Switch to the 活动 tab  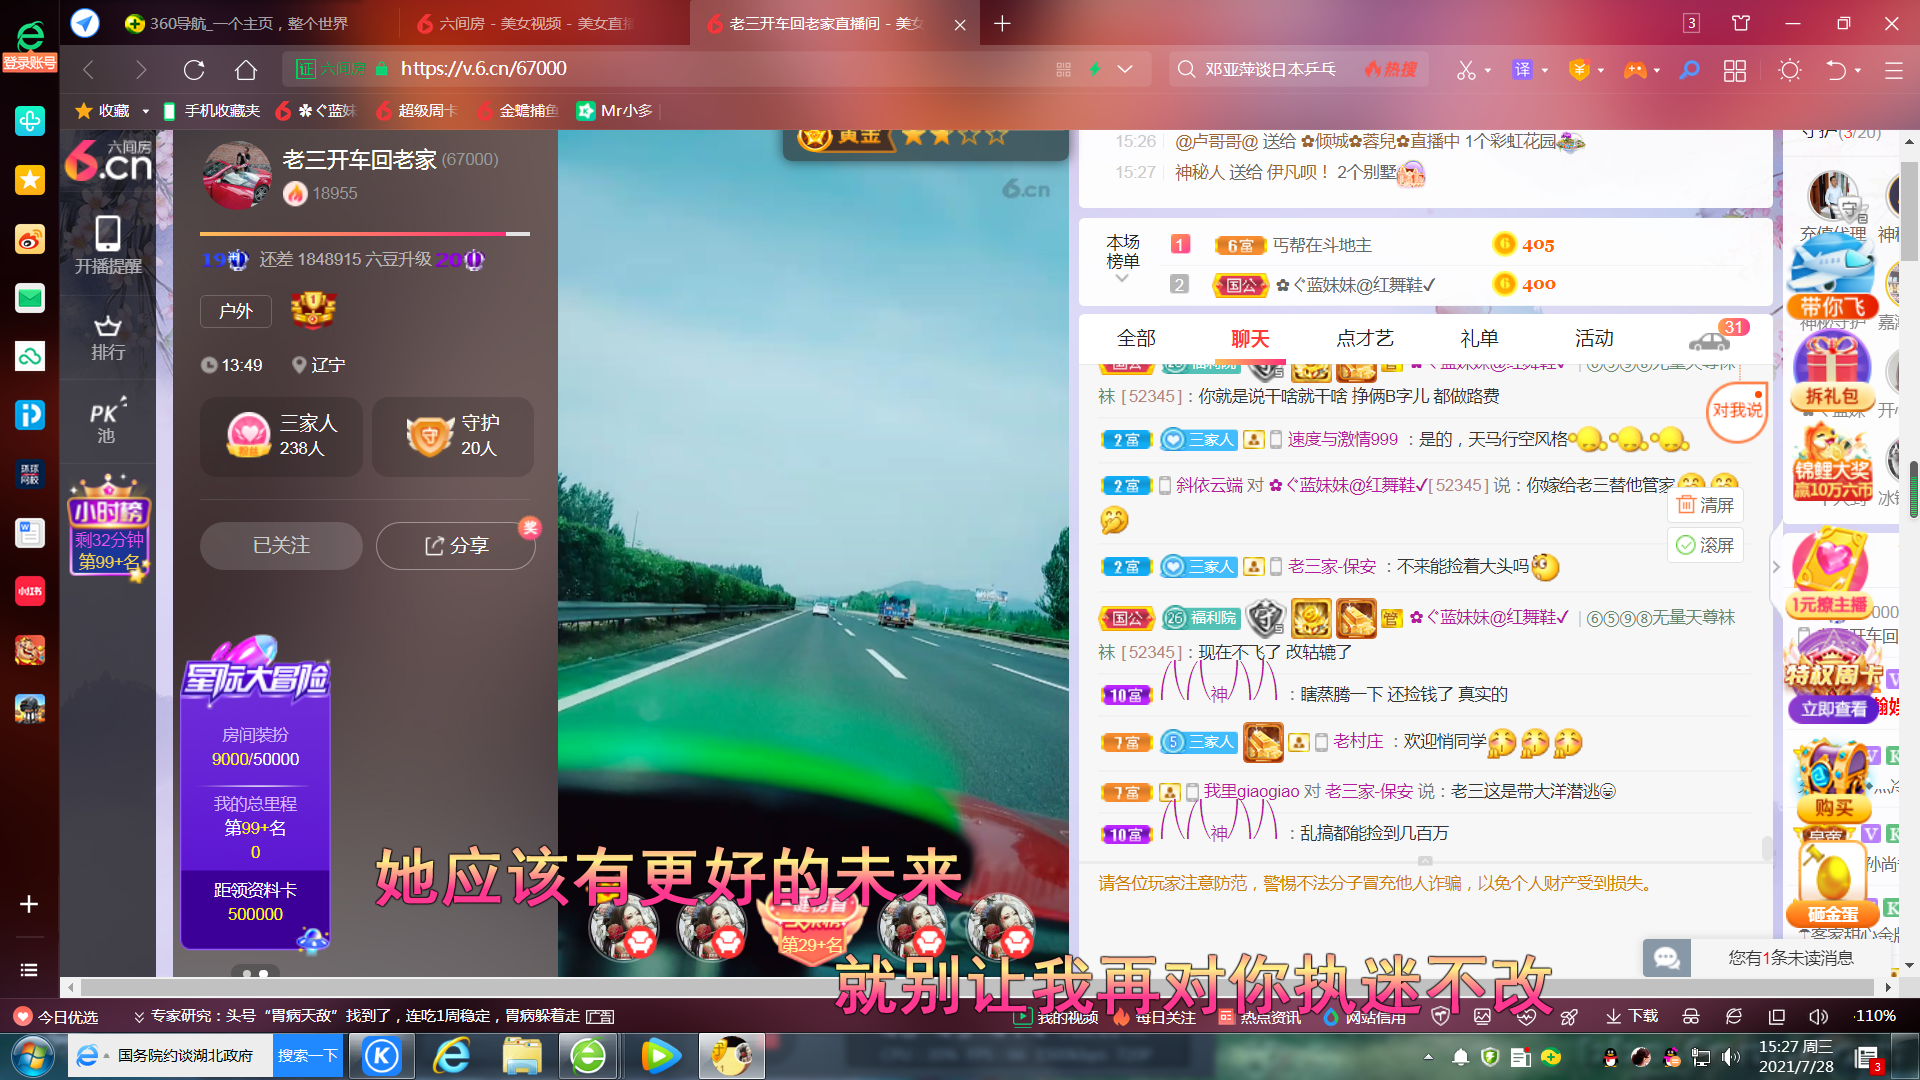click(x=1594, y=338)
